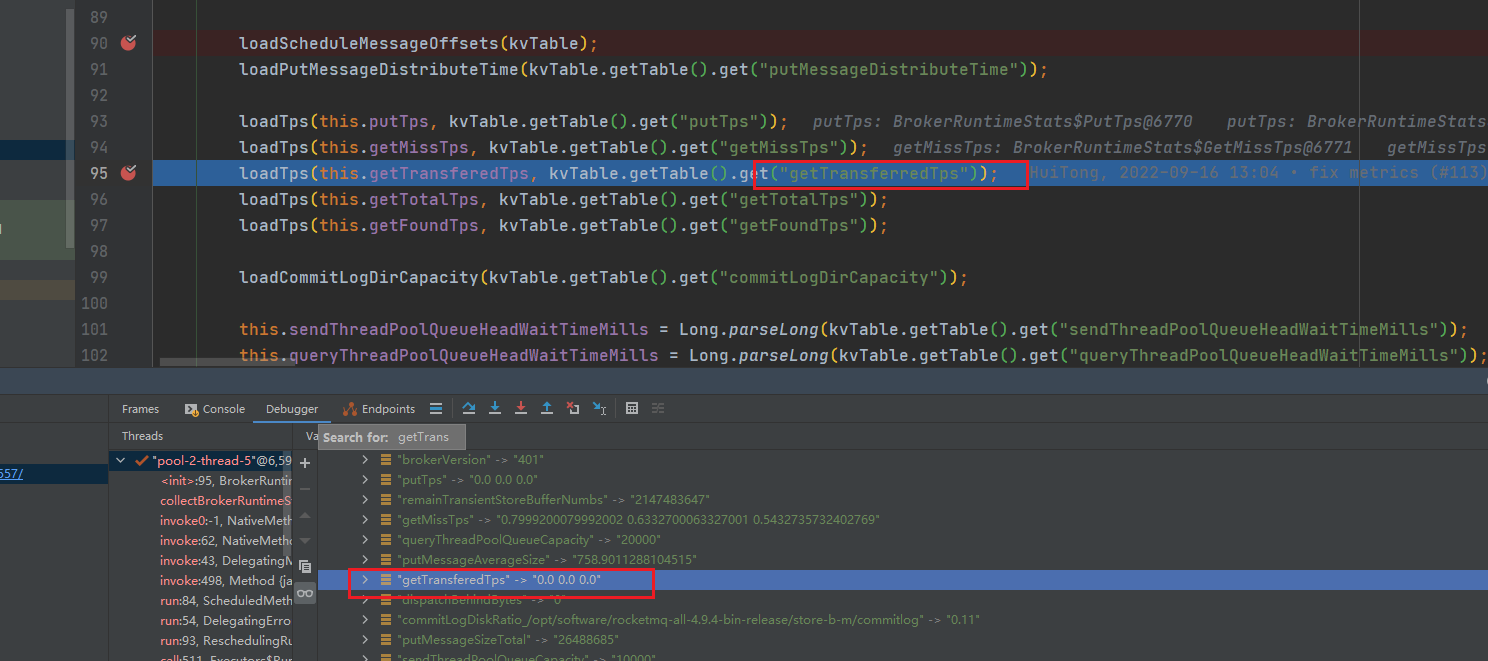Click the Force Step Into icon
1488x661 pixels.
(521, 408)
